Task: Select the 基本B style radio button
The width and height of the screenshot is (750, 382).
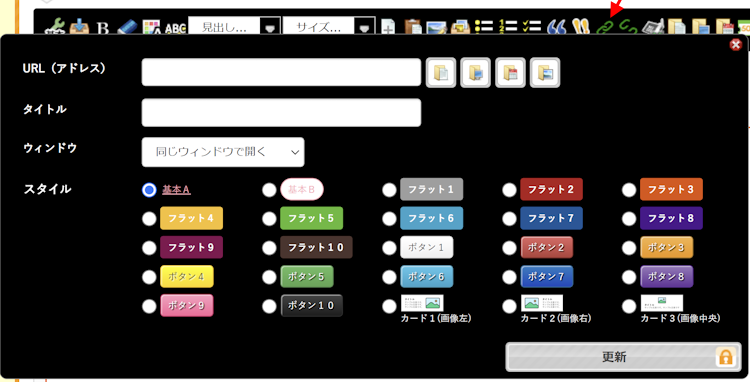Action: (269, 190)
